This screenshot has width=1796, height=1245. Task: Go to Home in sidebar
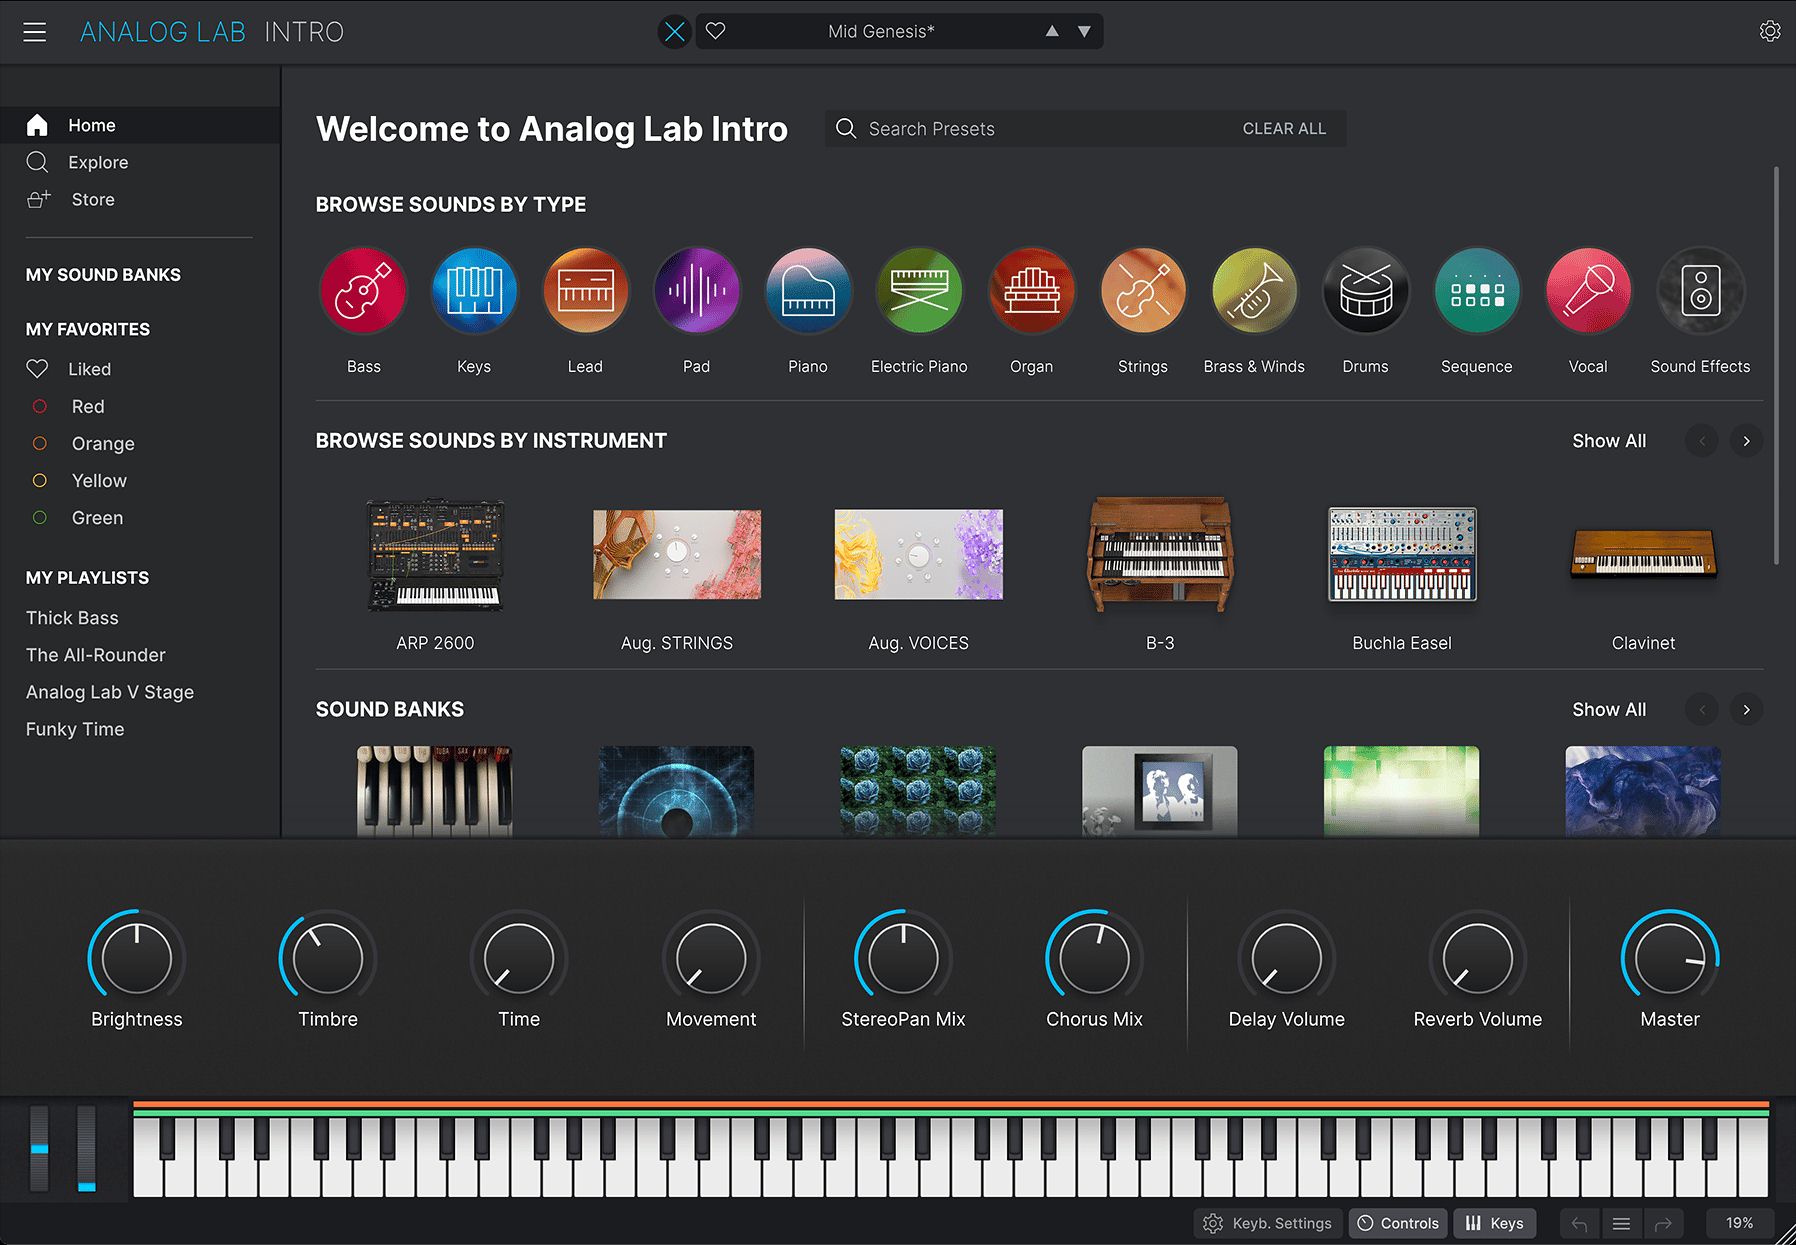[140, 125]
